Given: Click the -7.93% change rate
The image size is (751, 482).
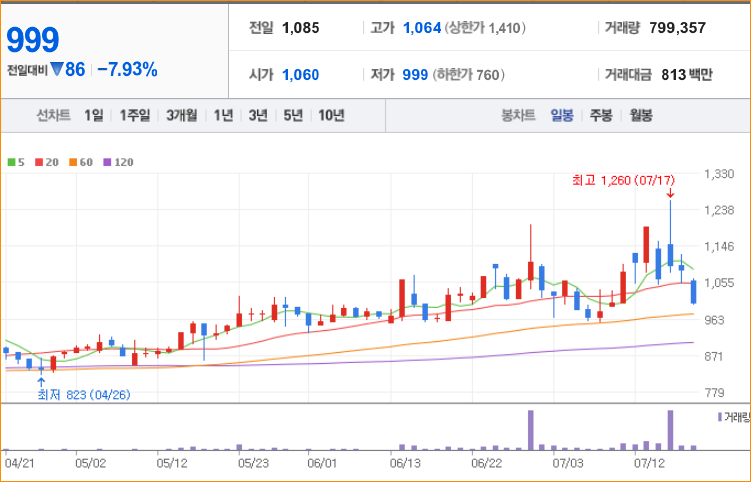Looking at the screenshot, I should [127, 70].
